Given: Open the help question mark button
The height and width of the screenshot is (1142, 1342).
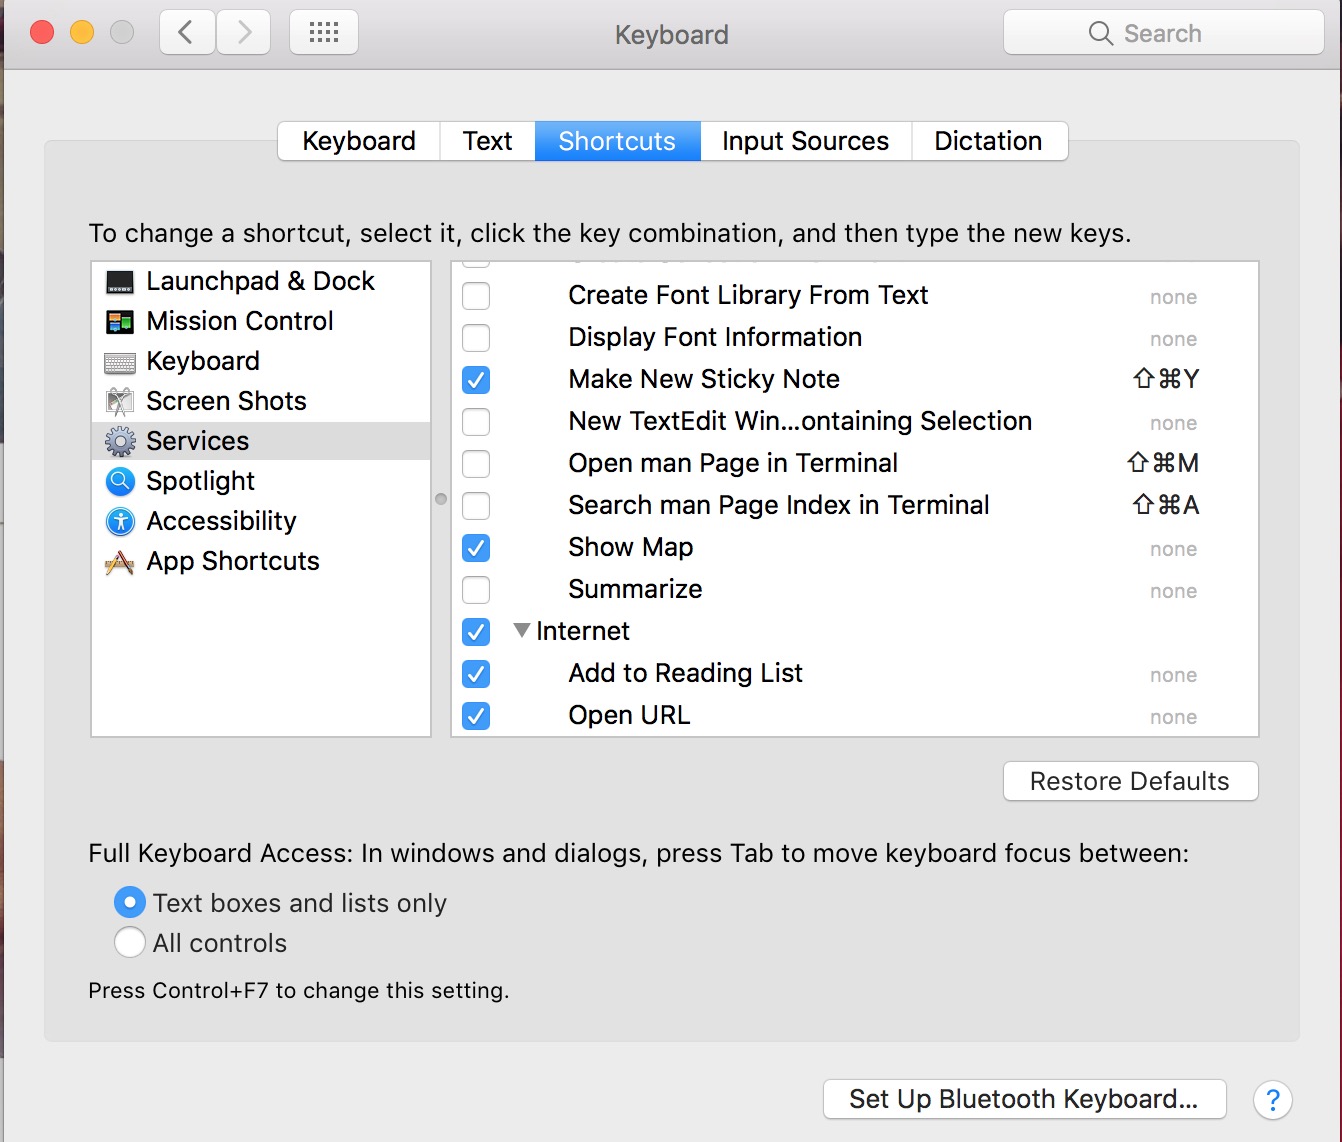Looking at the screenshot, I should pyautogui.click(x=1272, y=1100).
